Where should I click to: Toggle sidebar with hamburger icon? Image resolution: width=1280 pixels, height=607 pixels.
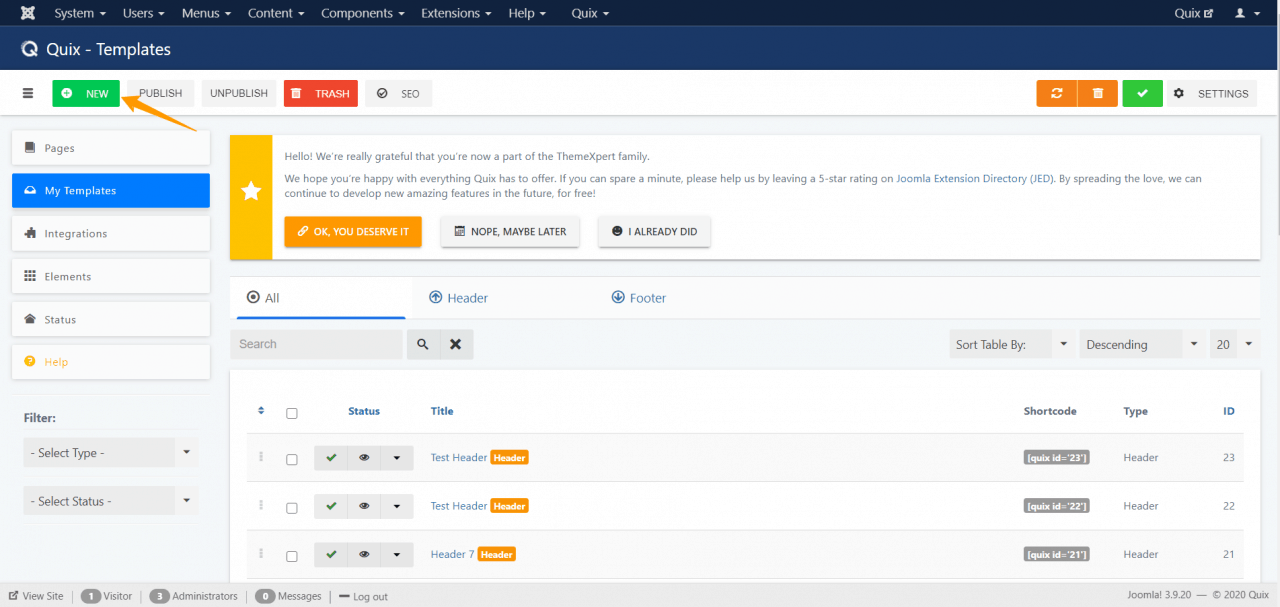pos(28,93)
